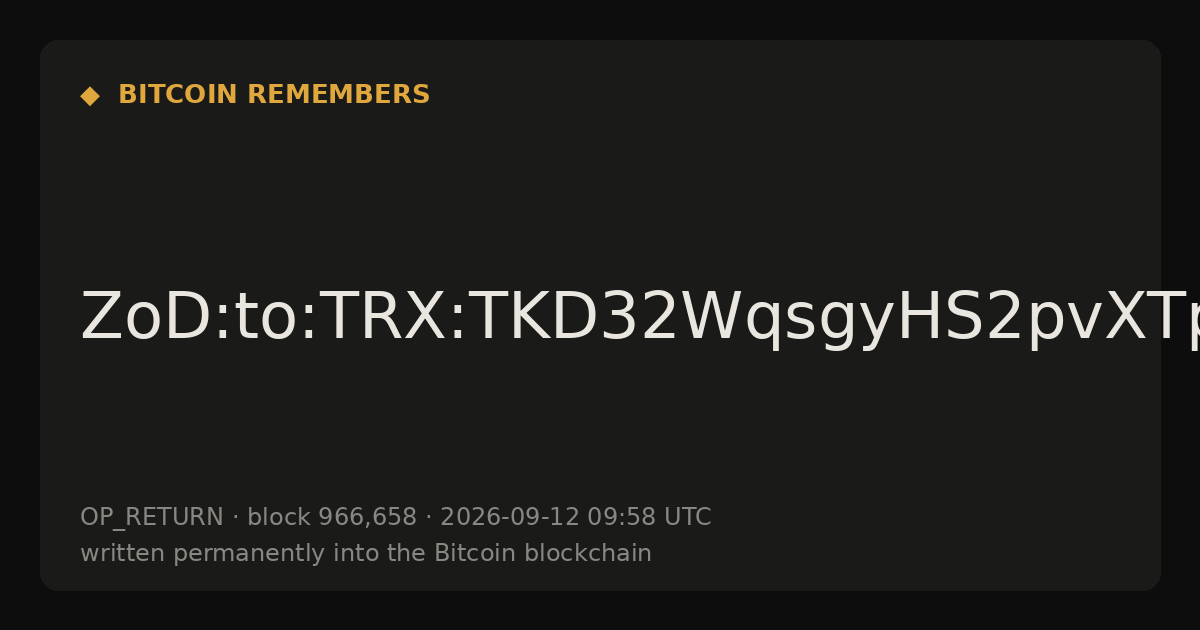Image resolution: width=1200 pixels, height=630 pixels.
Task: Click 'written permanently into the Bitcoin blockchain' caption
Action: pos(366,554)
